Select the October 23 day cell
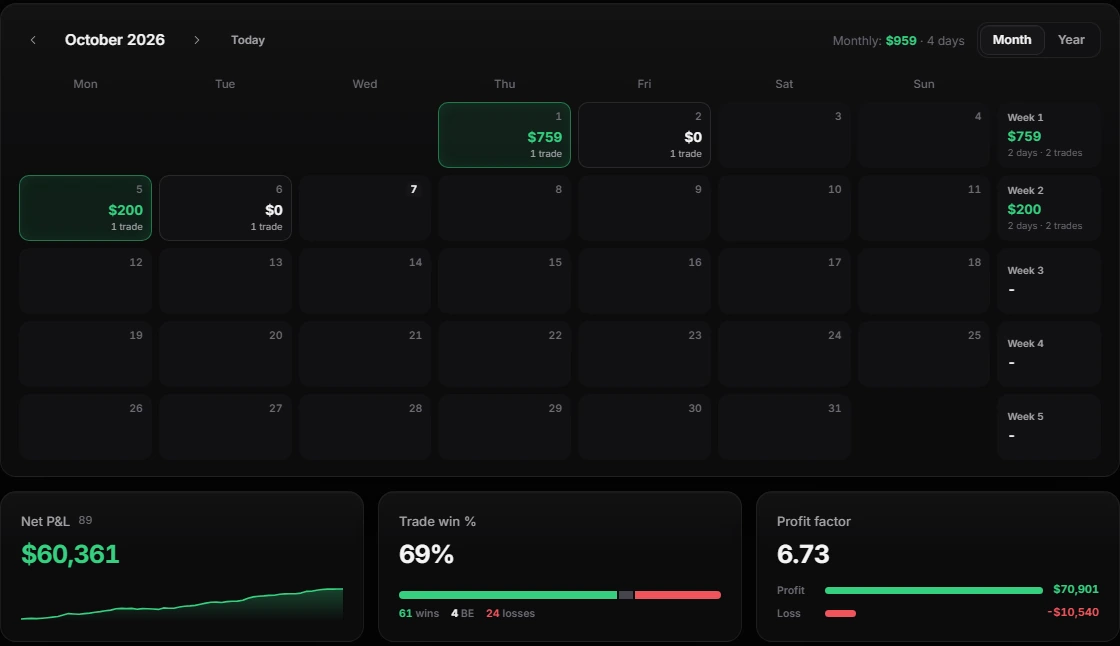The image size is (1120, 646). point(644,354)
